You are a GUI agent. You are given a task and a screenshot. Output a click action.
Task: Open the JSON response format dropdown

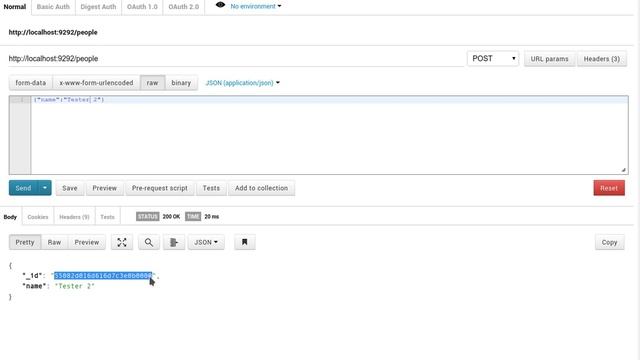click(206, 242)
